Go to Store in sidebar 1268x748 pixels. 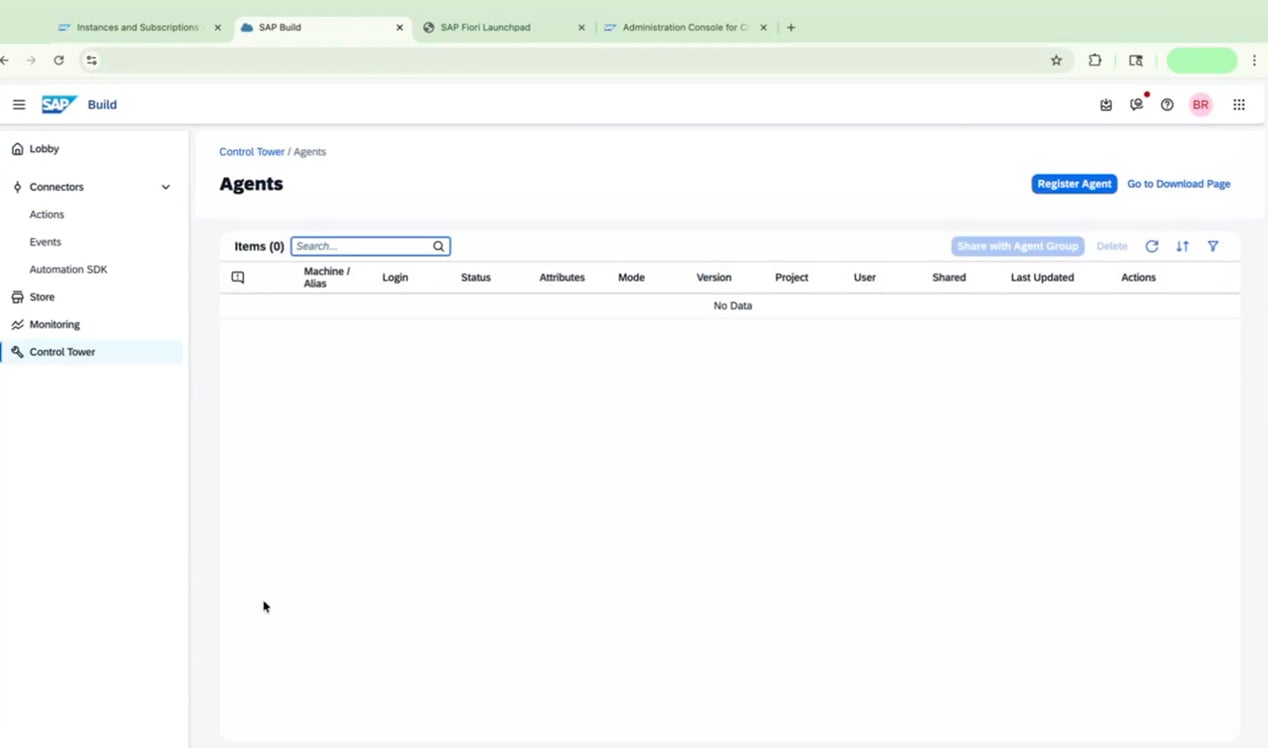click(42, 297)
